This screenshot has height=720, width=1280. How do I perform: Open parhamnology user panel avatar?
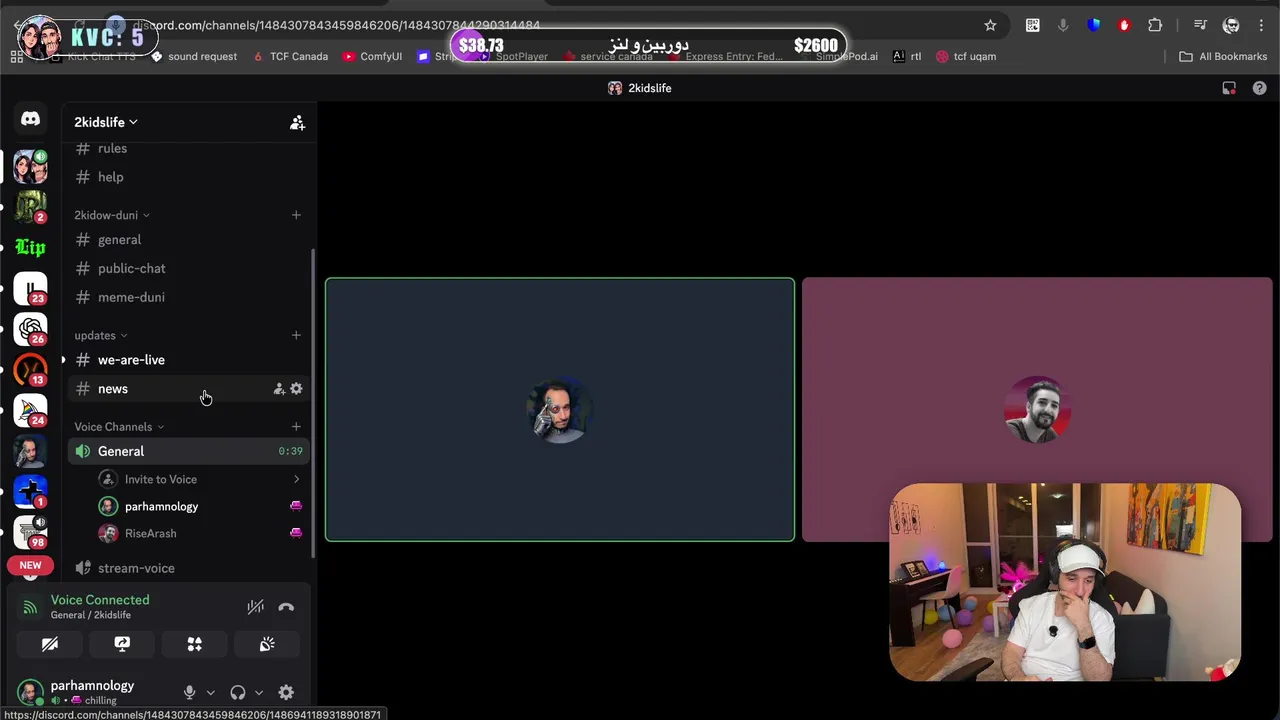click(x=31, y=692)
